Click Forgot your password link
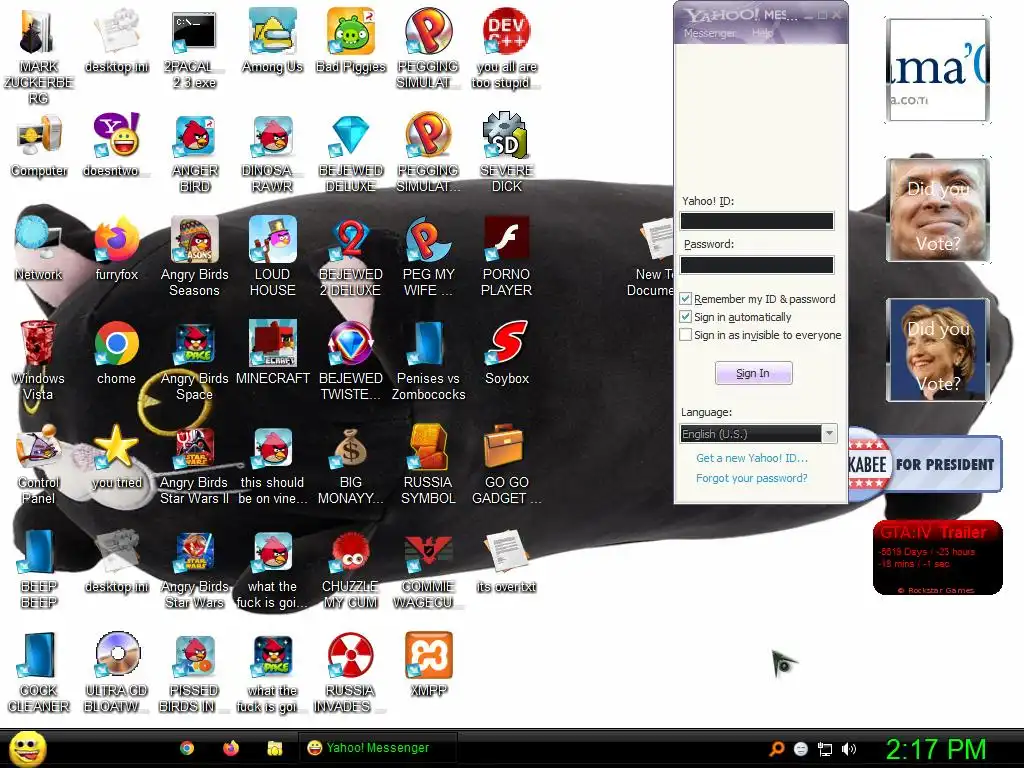The width and height of the screenshot is (1024, 768). click(752, 478)
